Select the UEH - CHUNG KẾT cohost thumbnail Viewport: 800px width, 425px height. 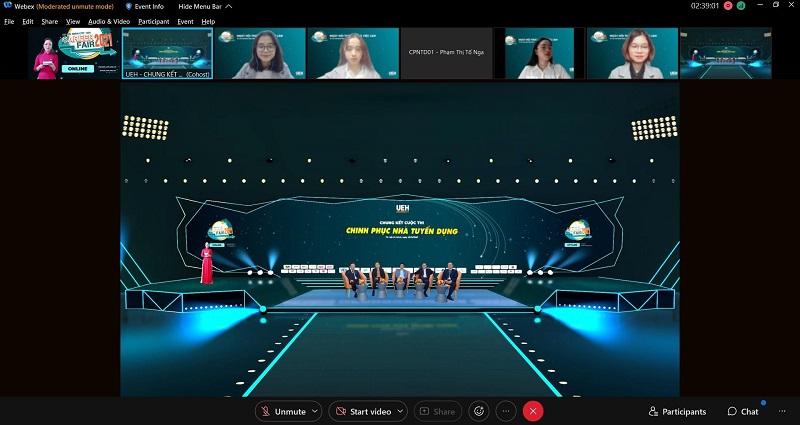coord(167,53)
